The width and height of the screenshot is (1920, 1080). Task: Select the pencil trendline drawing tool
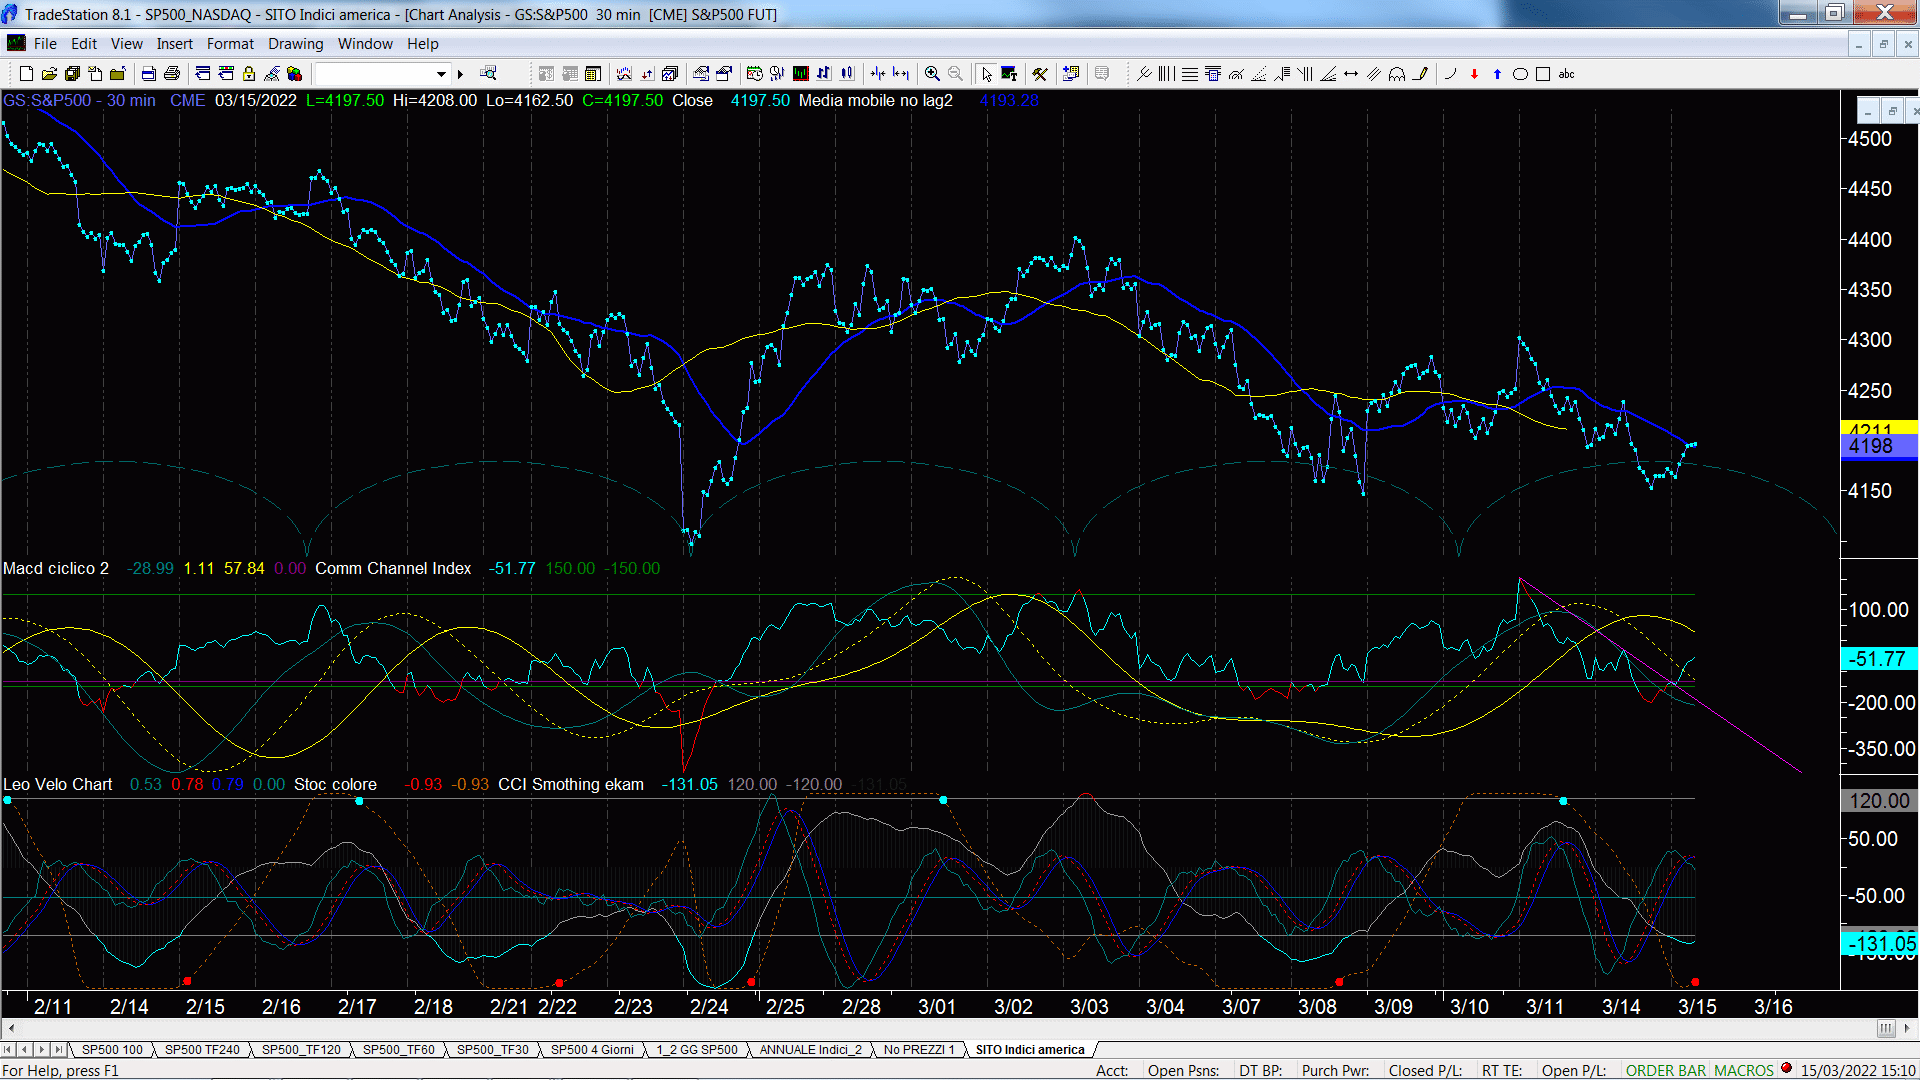click(1420, 74)
